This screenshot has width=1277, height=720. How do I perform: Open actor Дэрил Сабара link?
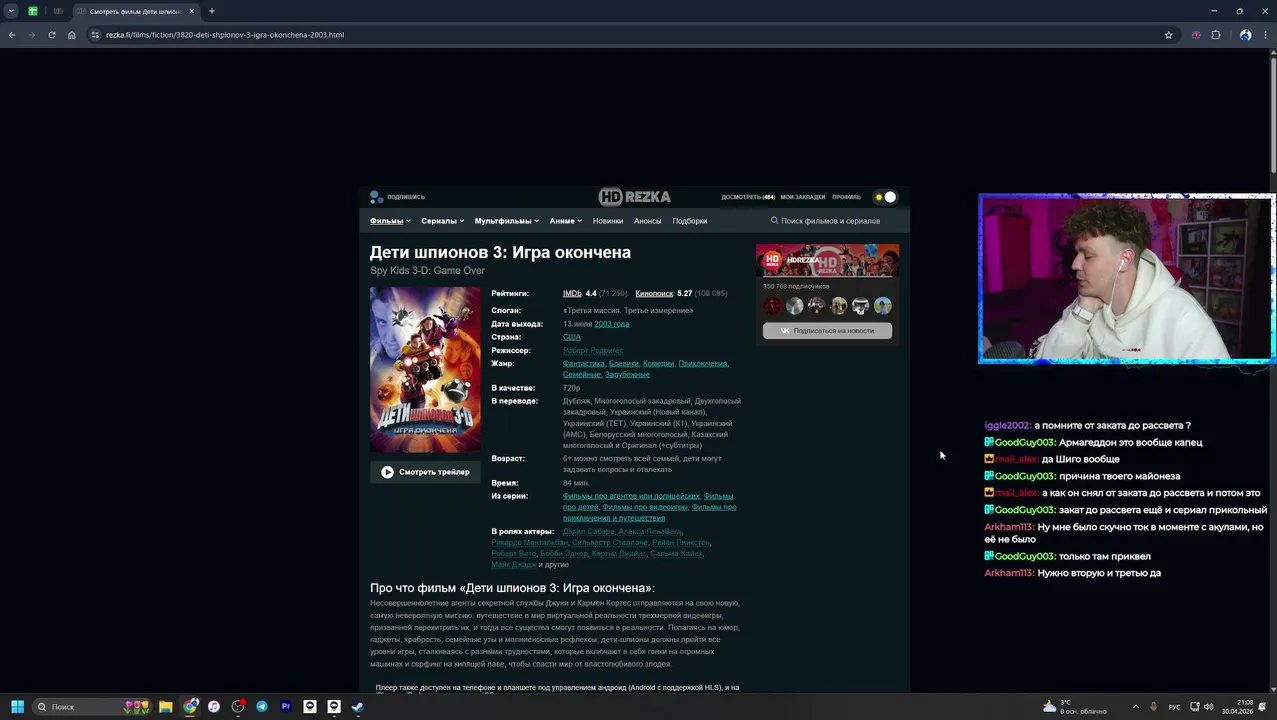(x=589, y=532)
